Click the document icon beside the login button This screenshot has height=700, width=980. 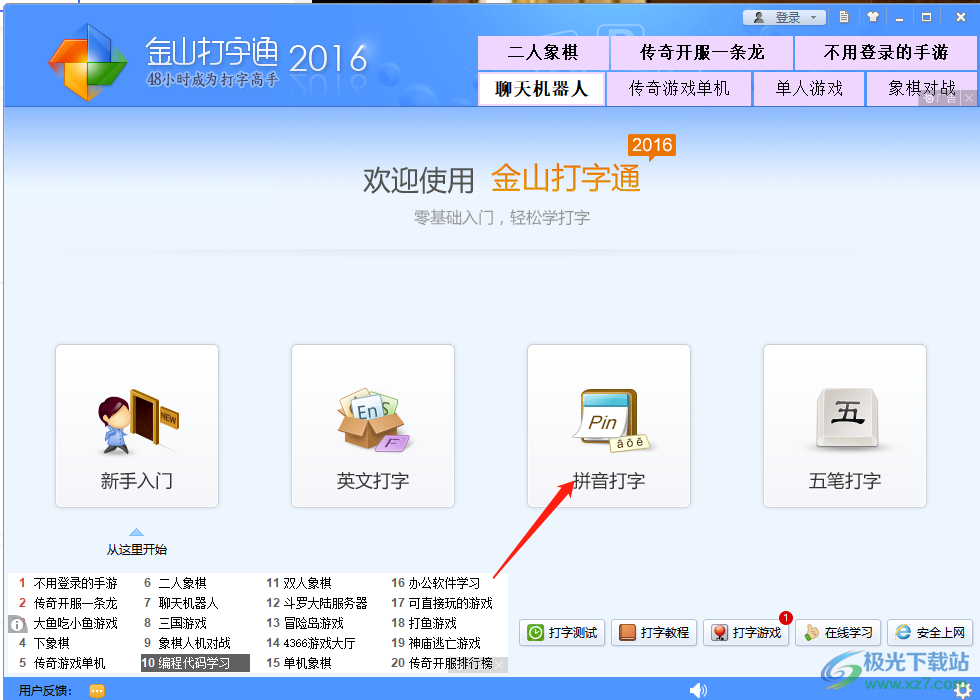tap(844, 17)
